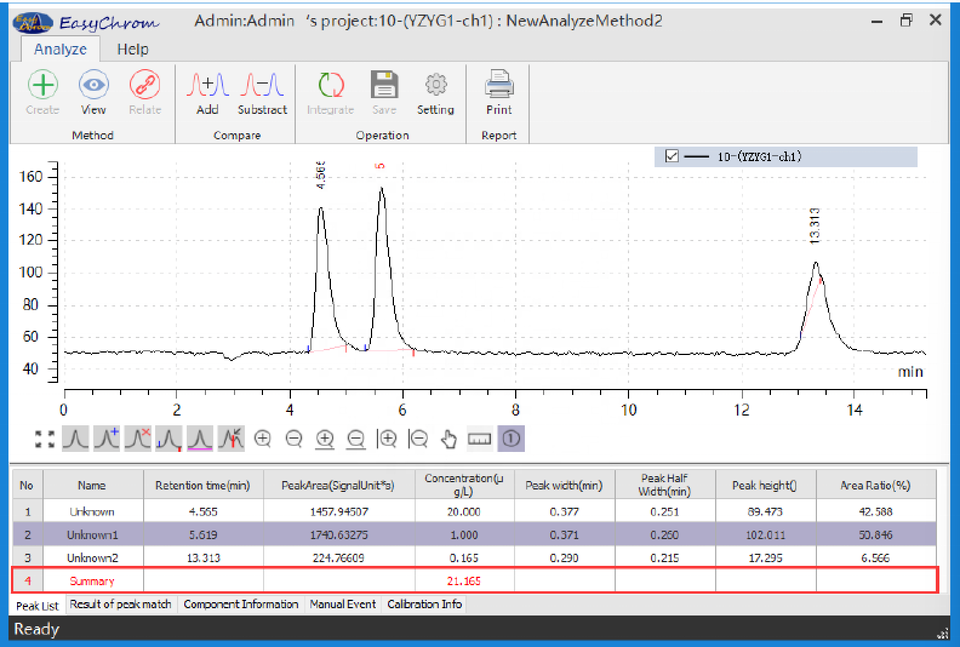The image size is (960, 647).
Task: Switch to Result of peak match tab
Action: coord(121,604)
